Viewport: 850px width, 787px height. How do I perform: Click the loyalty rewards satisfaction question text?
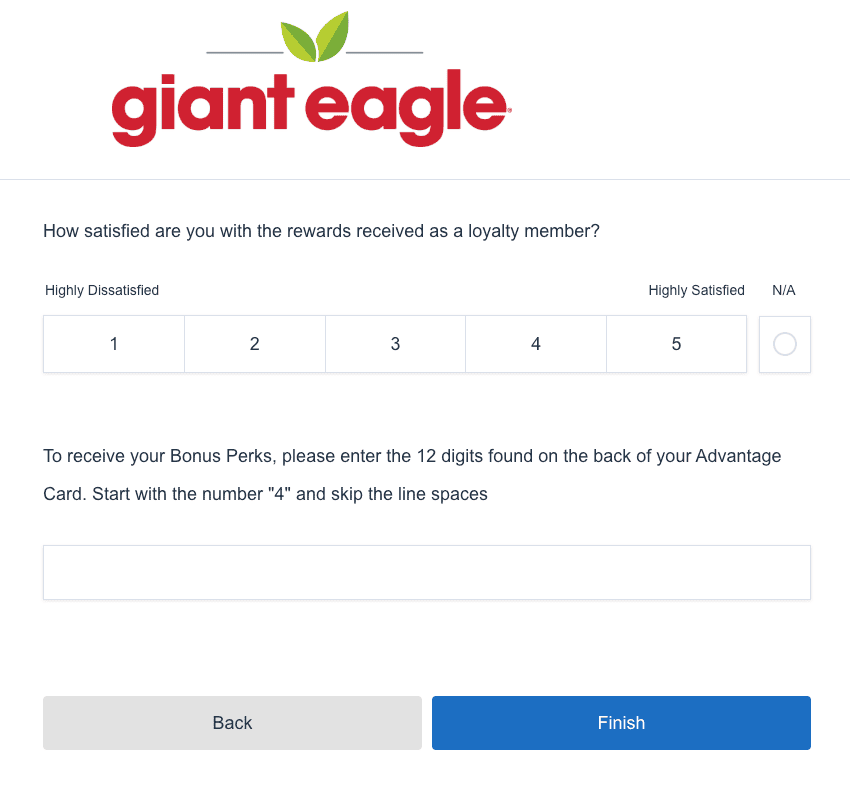pos(321,232)
